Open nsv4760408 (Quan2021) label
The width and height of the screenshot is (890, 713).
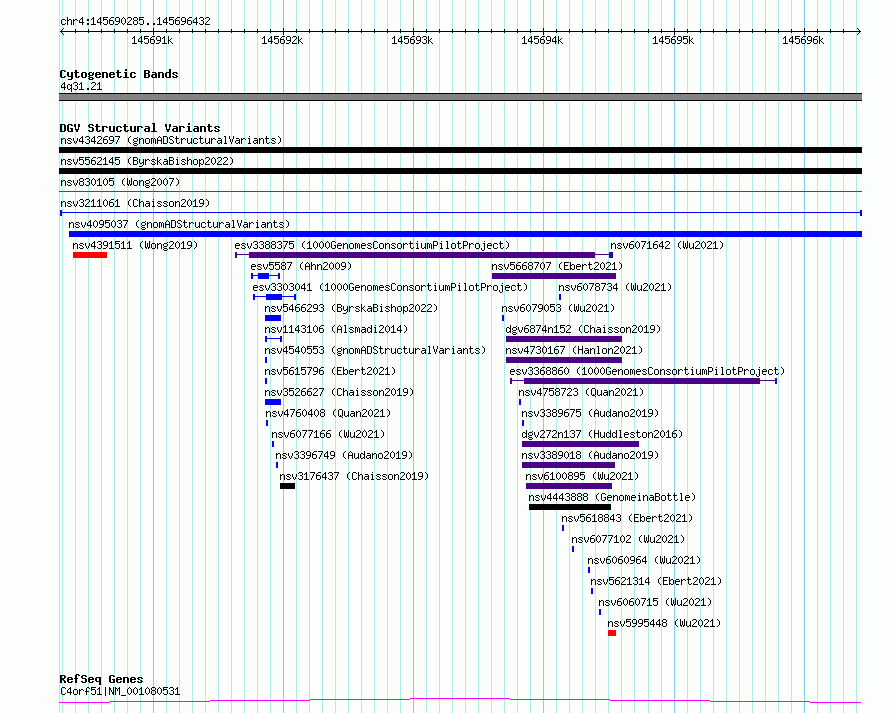click(x=328, y=413)
